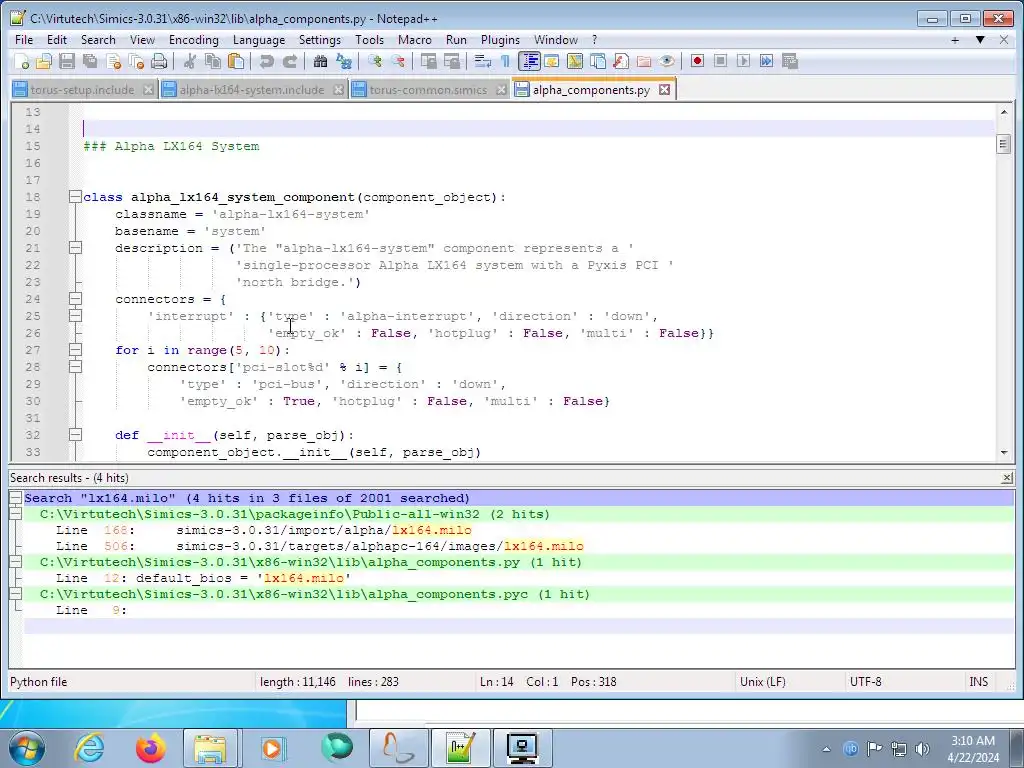
Task: Collapse the Search "lx164.milo" results header
Action: (16, 498)
